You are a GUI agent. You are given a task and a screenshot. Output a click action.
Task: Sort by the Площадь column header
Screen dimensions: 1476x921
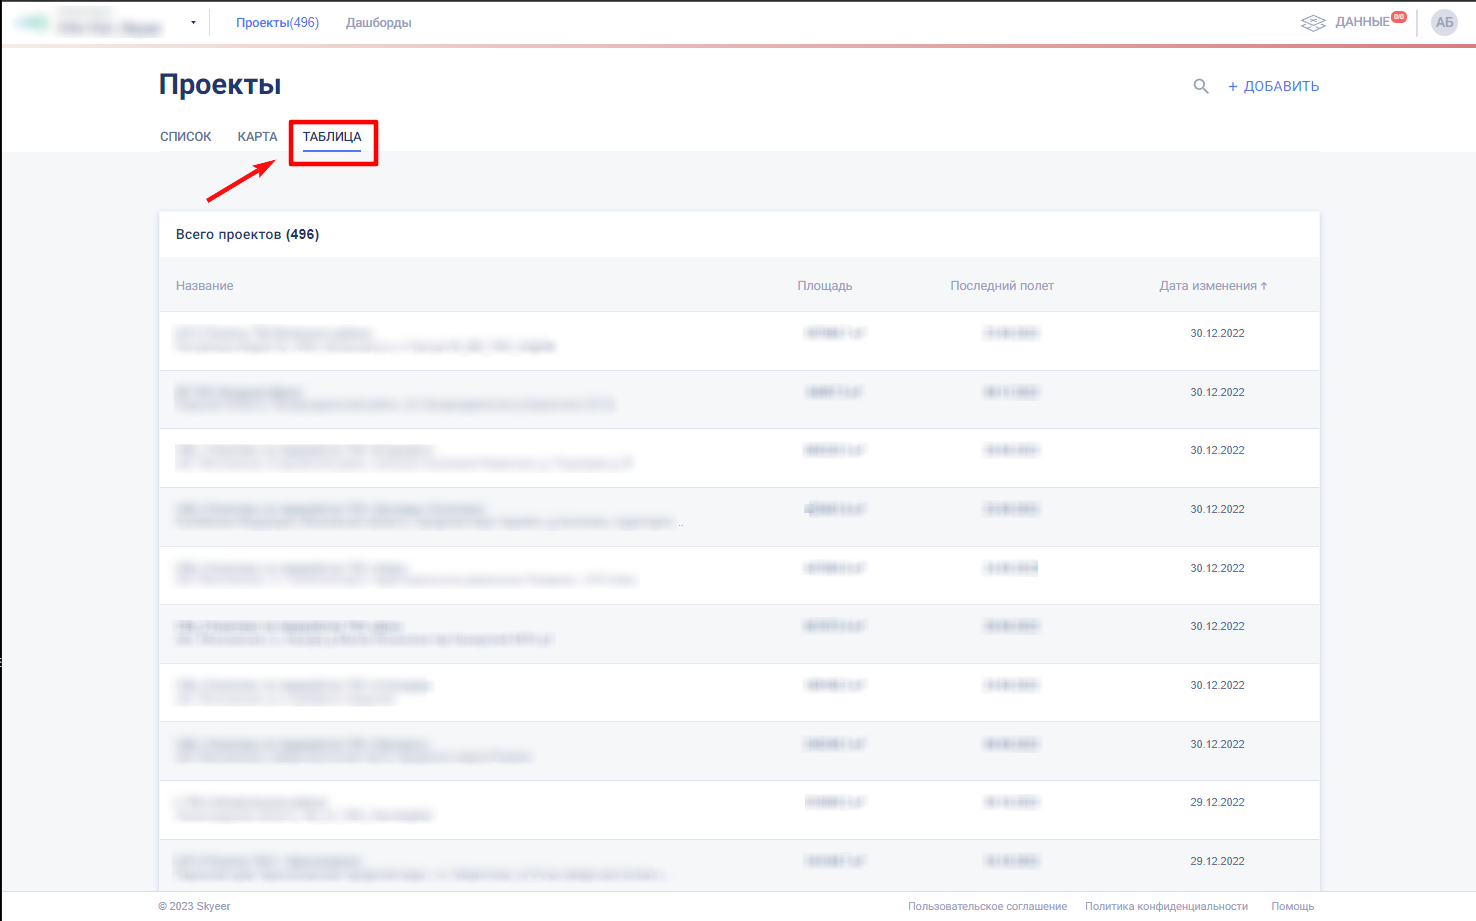click(824, 286)
